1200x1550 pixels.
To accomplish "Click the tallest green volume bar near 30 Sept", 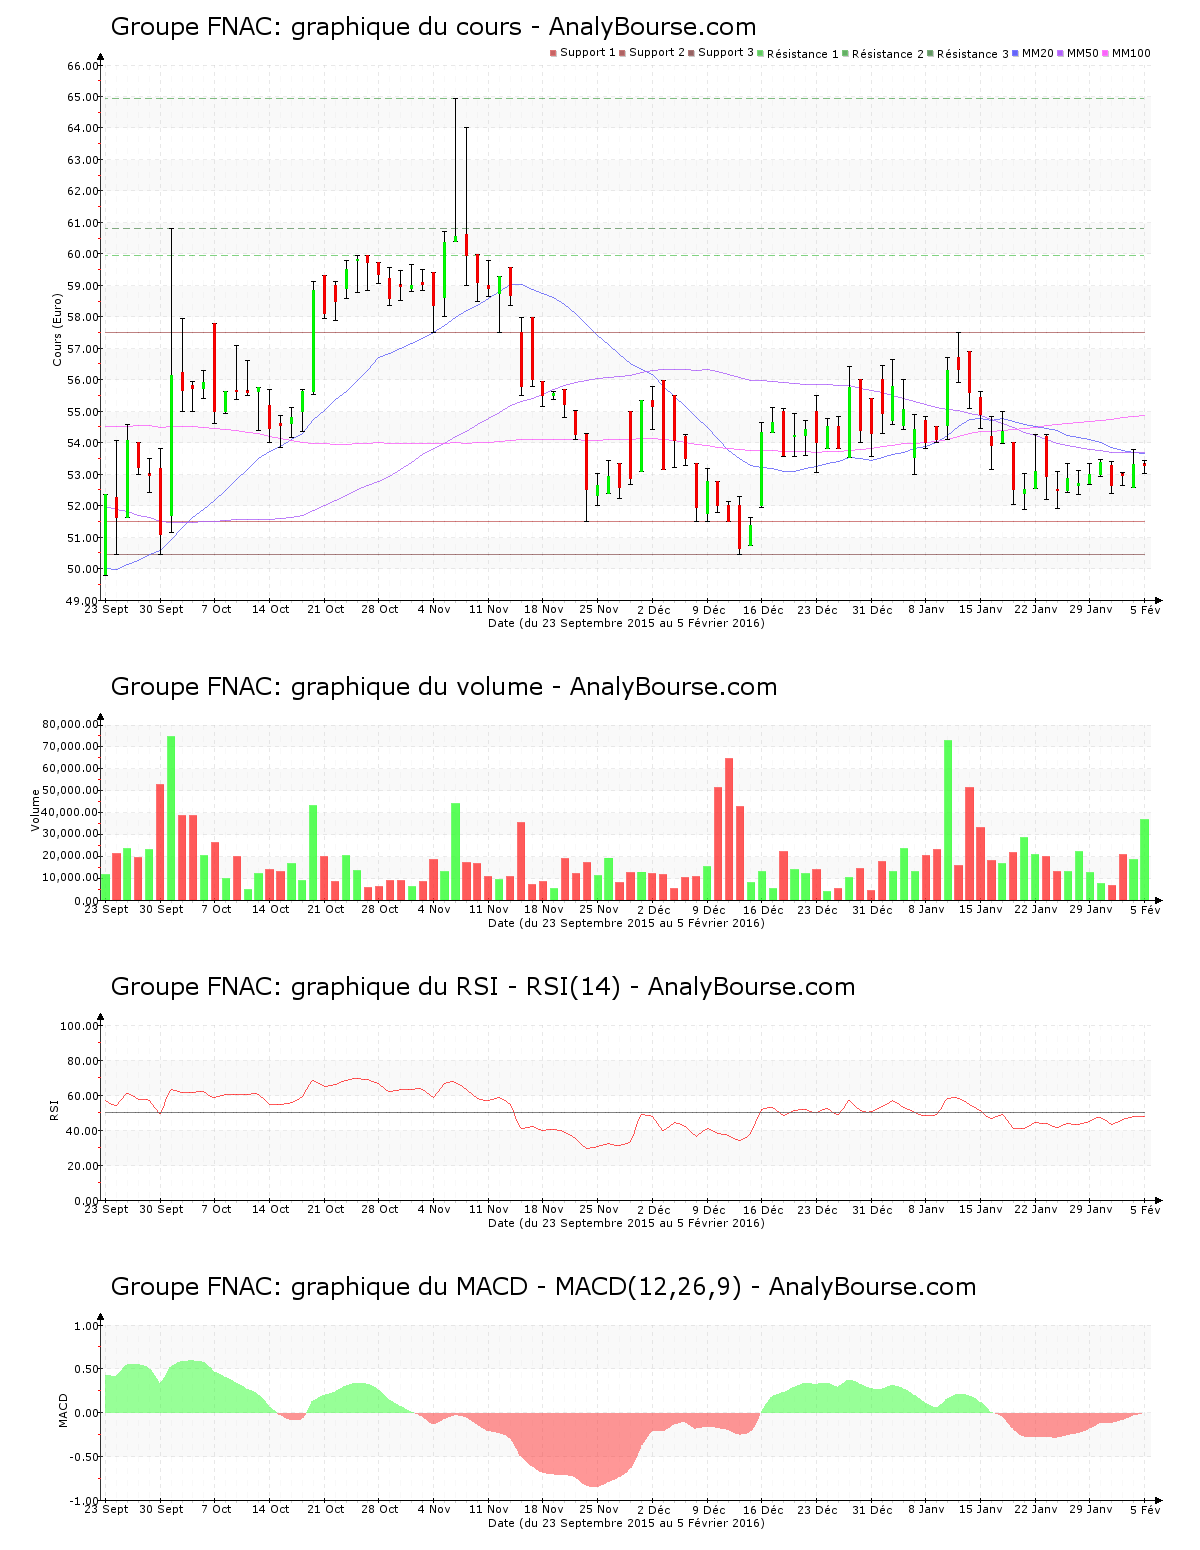I will click(171, 818).
